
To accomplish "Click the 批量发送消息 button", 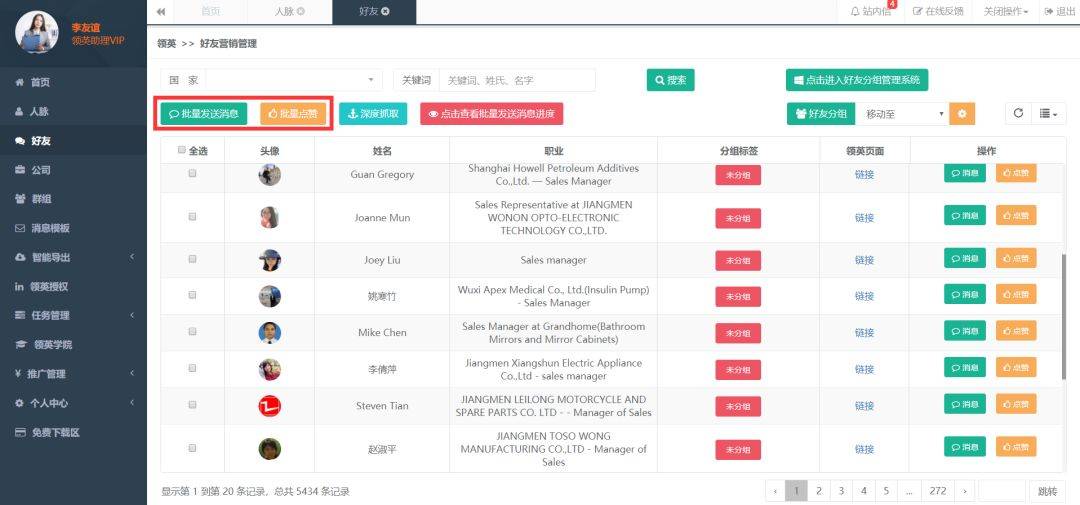I will coord(204,114).
